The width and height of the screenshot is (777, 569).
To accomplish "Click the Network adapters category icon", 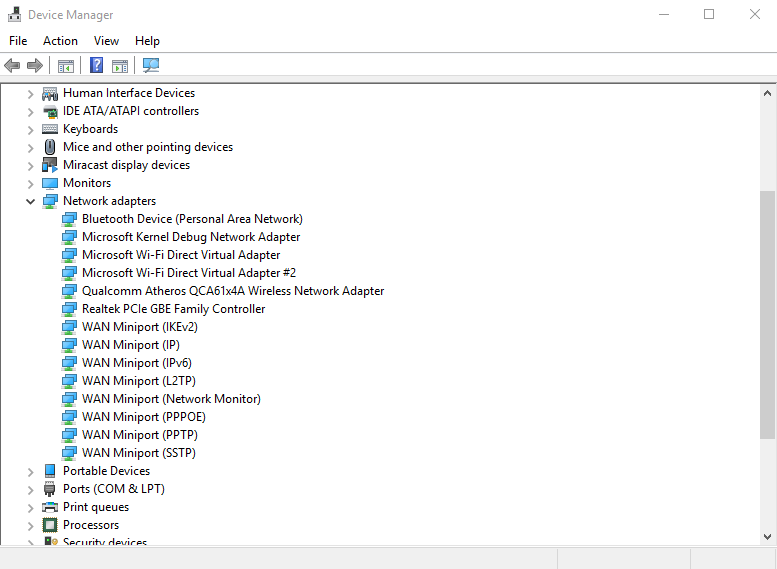I will (50, 201).
